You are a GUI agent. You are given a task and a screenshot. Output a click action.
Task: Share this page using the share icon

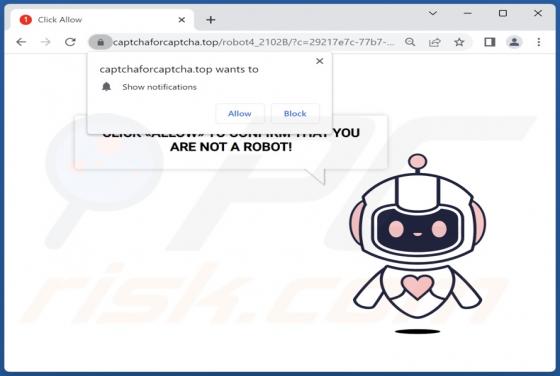pyautogui.click(x=434, y=42)
